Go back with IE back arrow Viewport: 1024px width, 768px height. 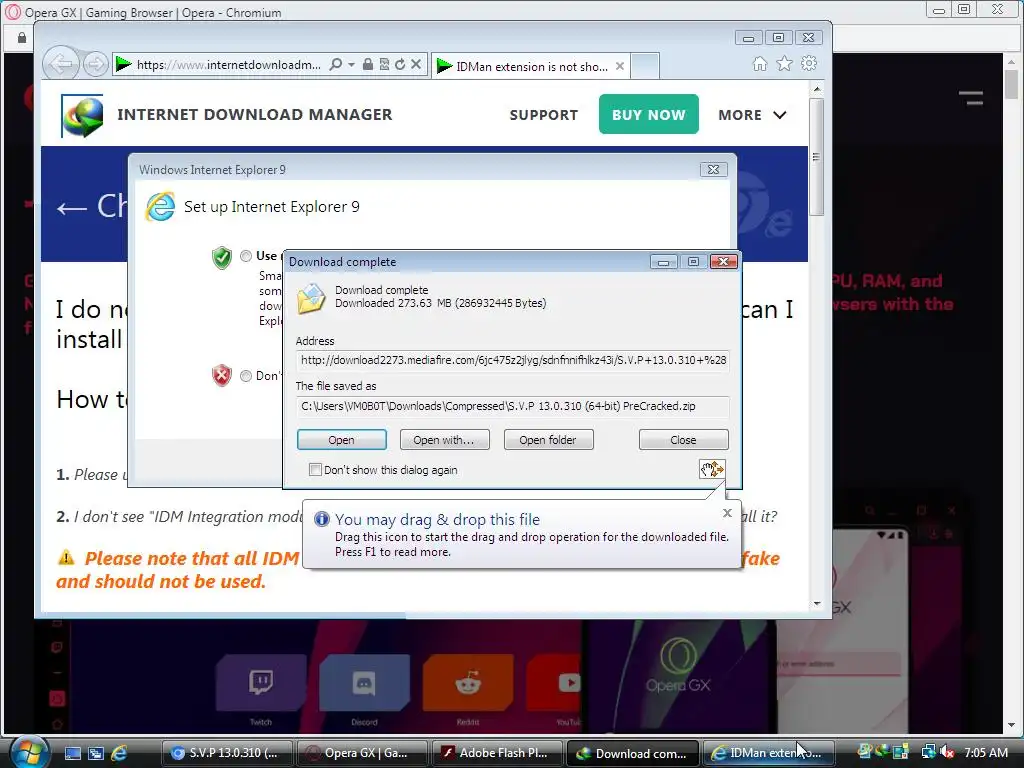click(61, 63)
